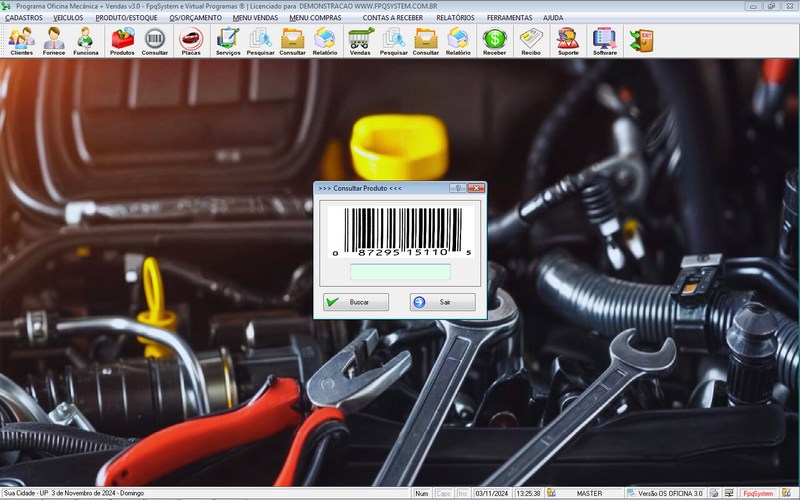The width and height of the screenshot is (800, 500).
Task: Open the MENU COMPRAS menu
Action: pyautogui.click(x=315, y=17)
